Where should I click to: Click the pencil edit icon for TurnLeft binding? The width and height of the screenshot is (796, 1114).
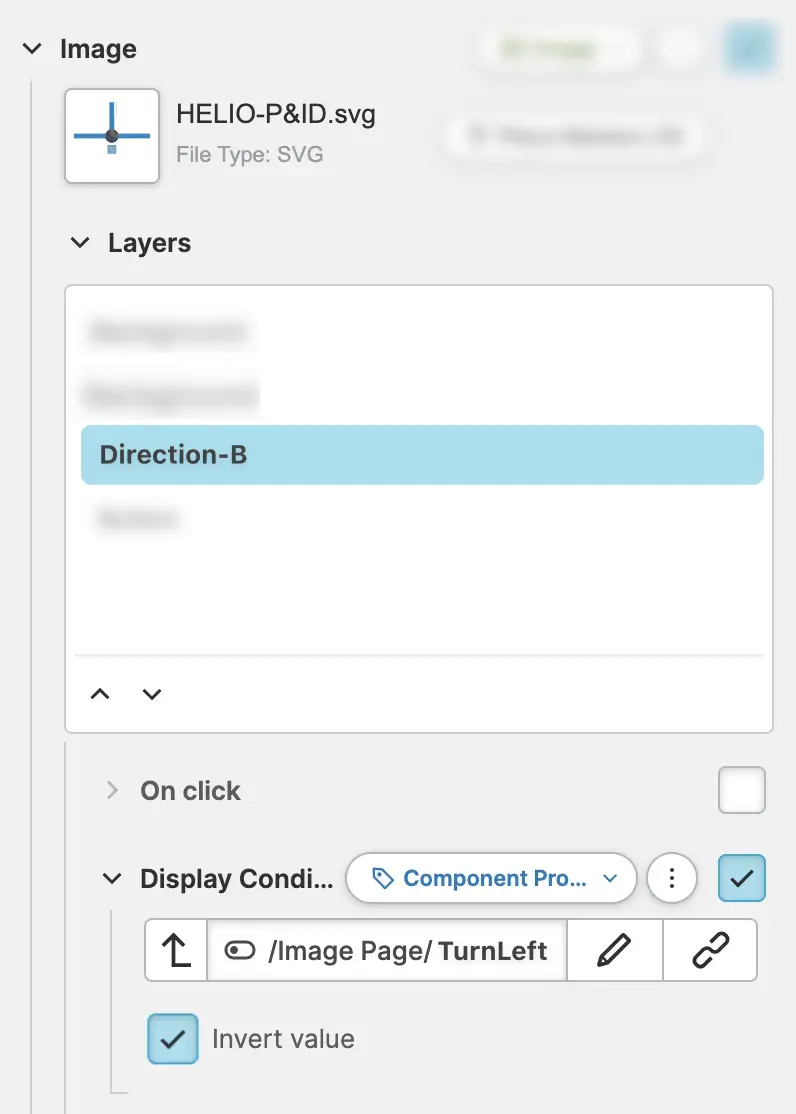point(614,950)
